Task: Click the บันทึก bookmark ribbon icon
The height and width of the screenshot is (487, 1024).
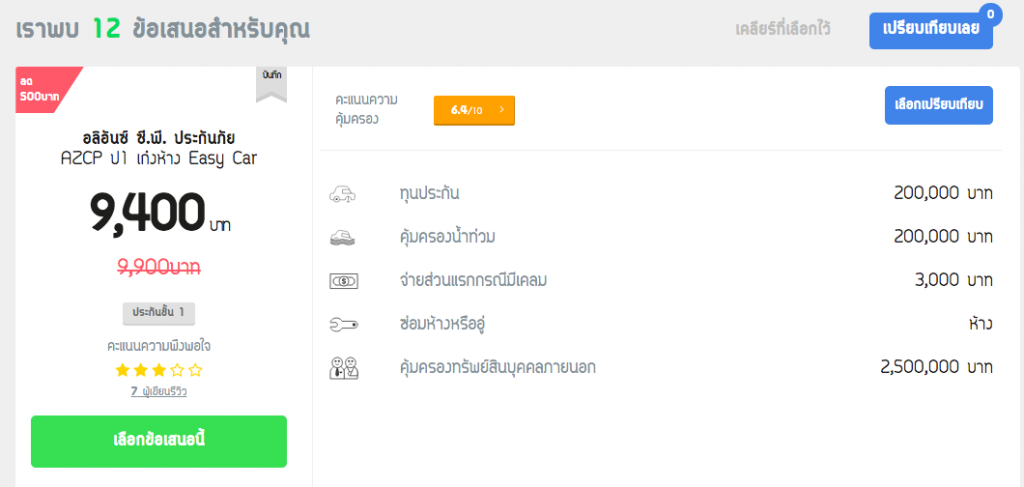Action: (x=271, y=83)
